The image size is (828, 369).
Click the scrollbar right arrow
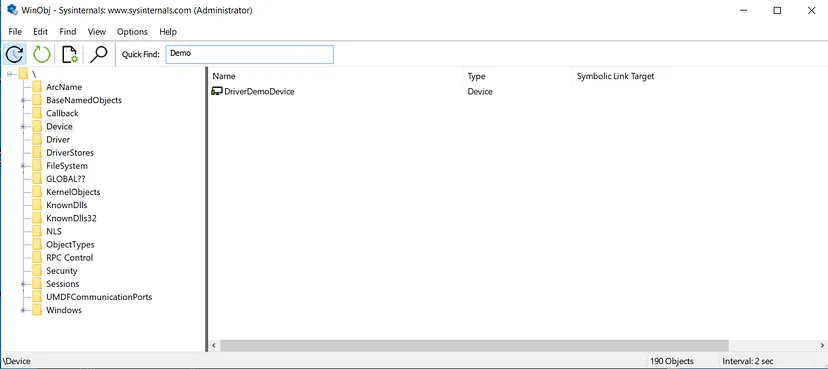(822, 345)
